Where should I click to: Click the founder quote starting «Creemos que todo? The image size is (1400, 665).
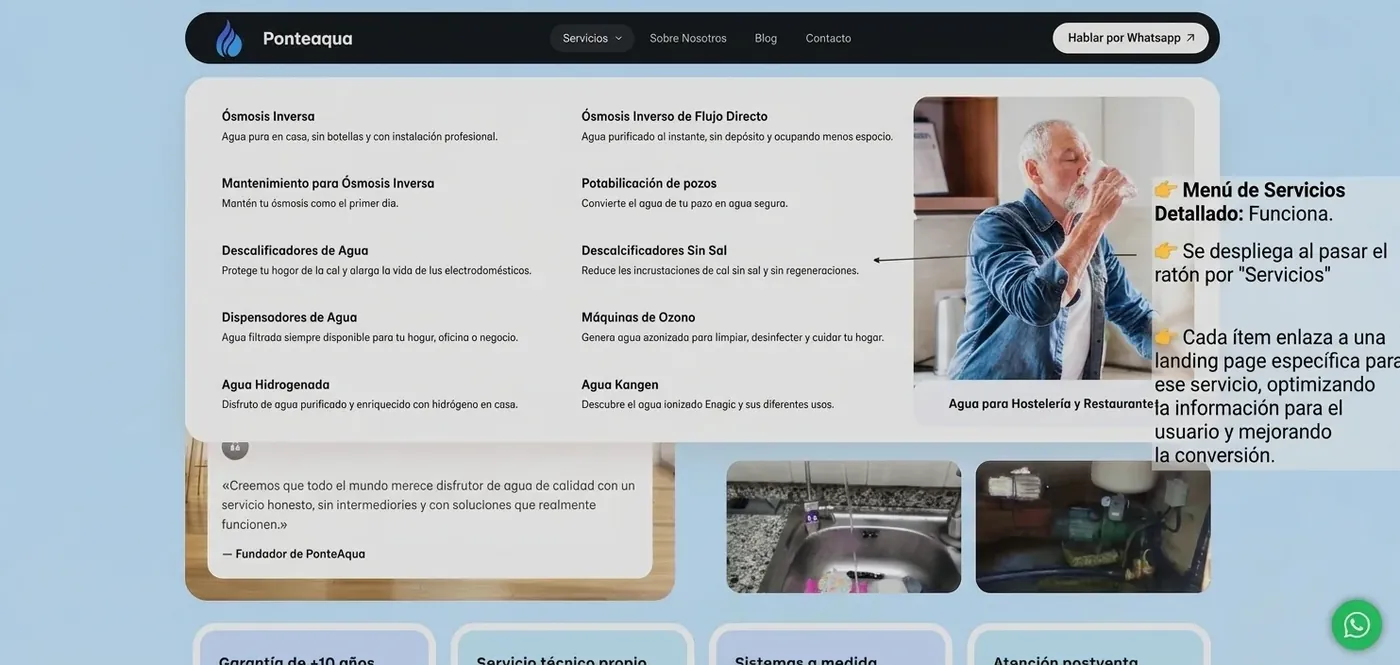(428, 505)
